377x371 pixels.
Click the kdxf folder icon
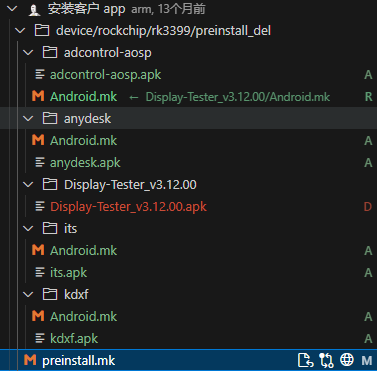tap(50, 294)
